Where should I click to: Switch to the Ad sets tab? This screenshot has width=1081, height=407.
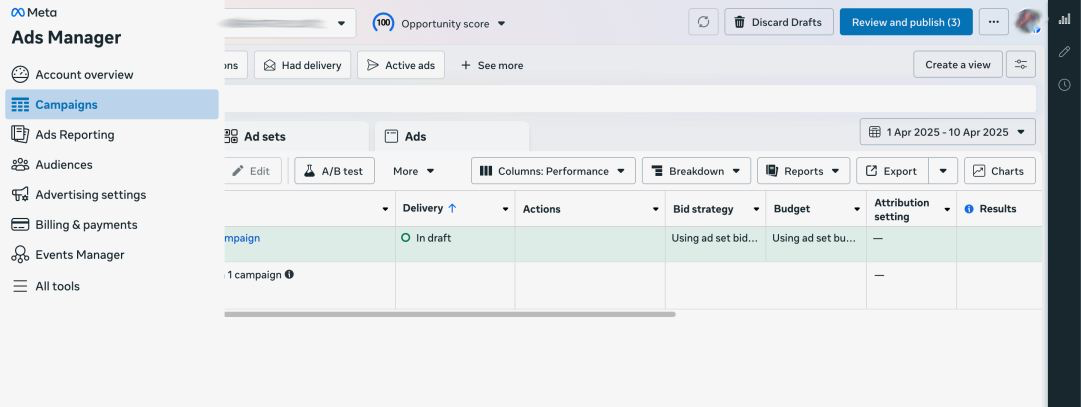[296, 137]
